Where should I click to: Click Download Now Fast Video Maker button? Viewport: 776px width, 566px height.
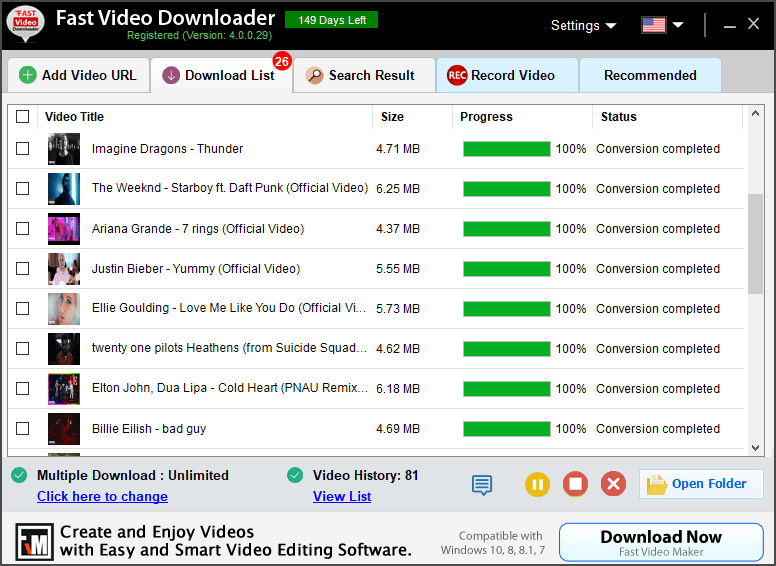pyautogui.click(x=661, y=542)
